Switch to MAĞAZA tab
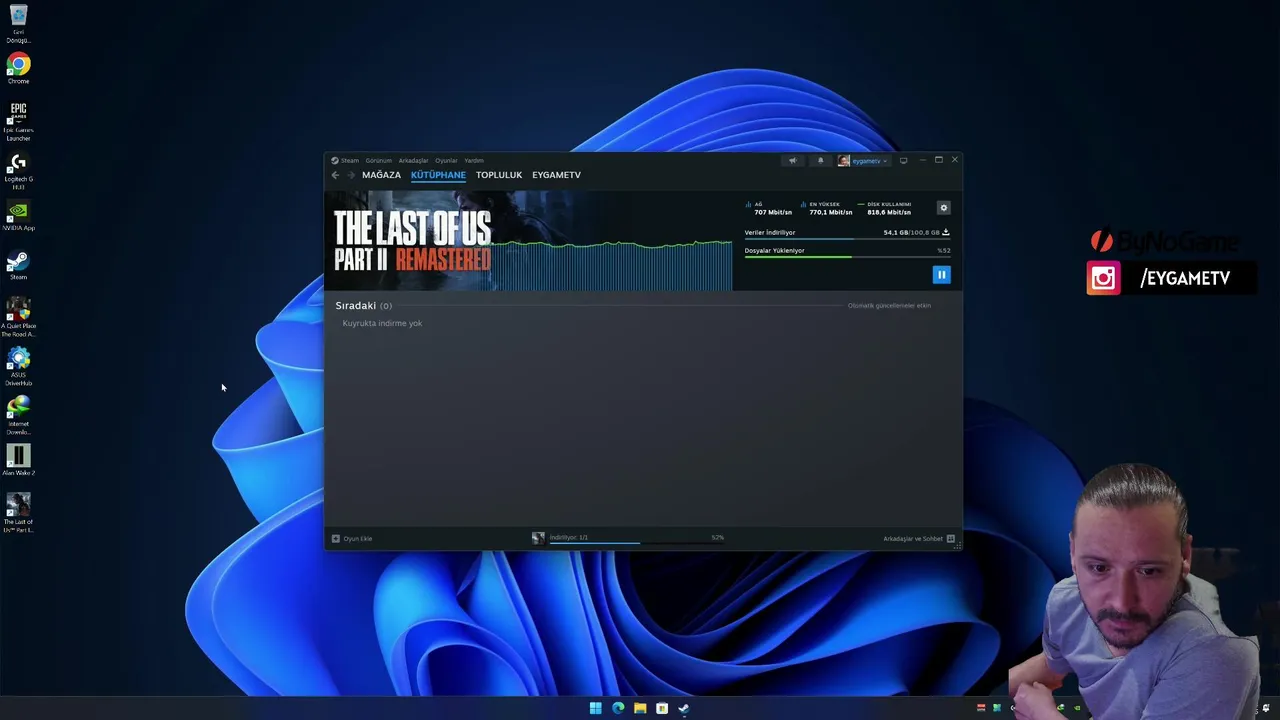 (x=381, y=175)
